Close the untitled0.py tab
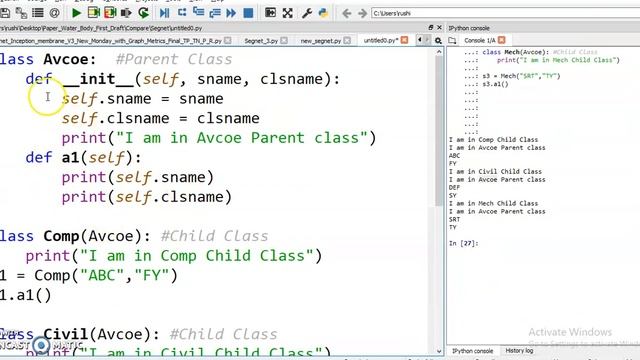The height and width of the screenshot is (360, 640). tap(404, 40)
